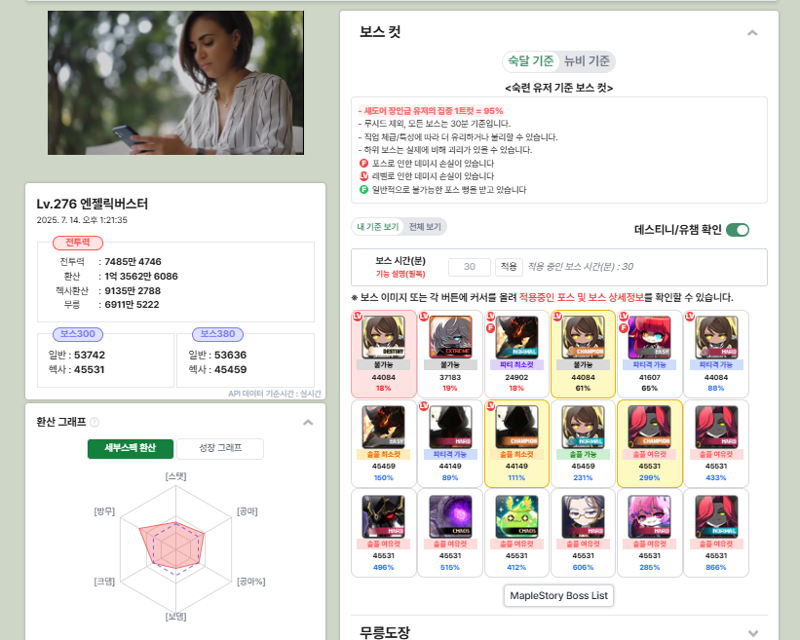Click the Destiny boss icon at 18%
Screen dimensions: 800x640
383,337
